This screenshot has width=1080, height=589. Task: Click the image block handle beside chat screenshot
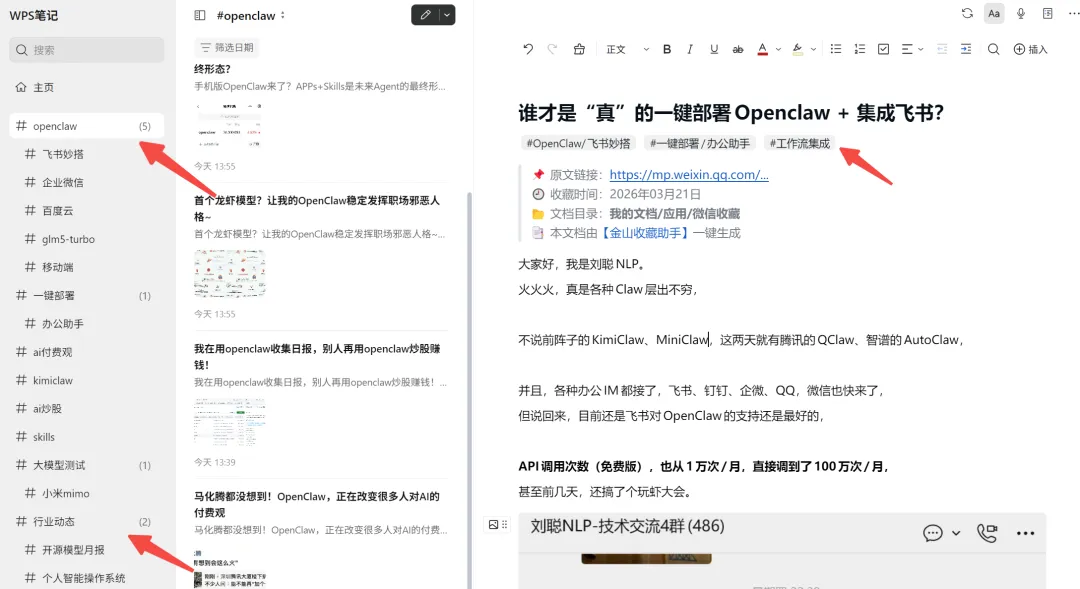coord(498,524)
